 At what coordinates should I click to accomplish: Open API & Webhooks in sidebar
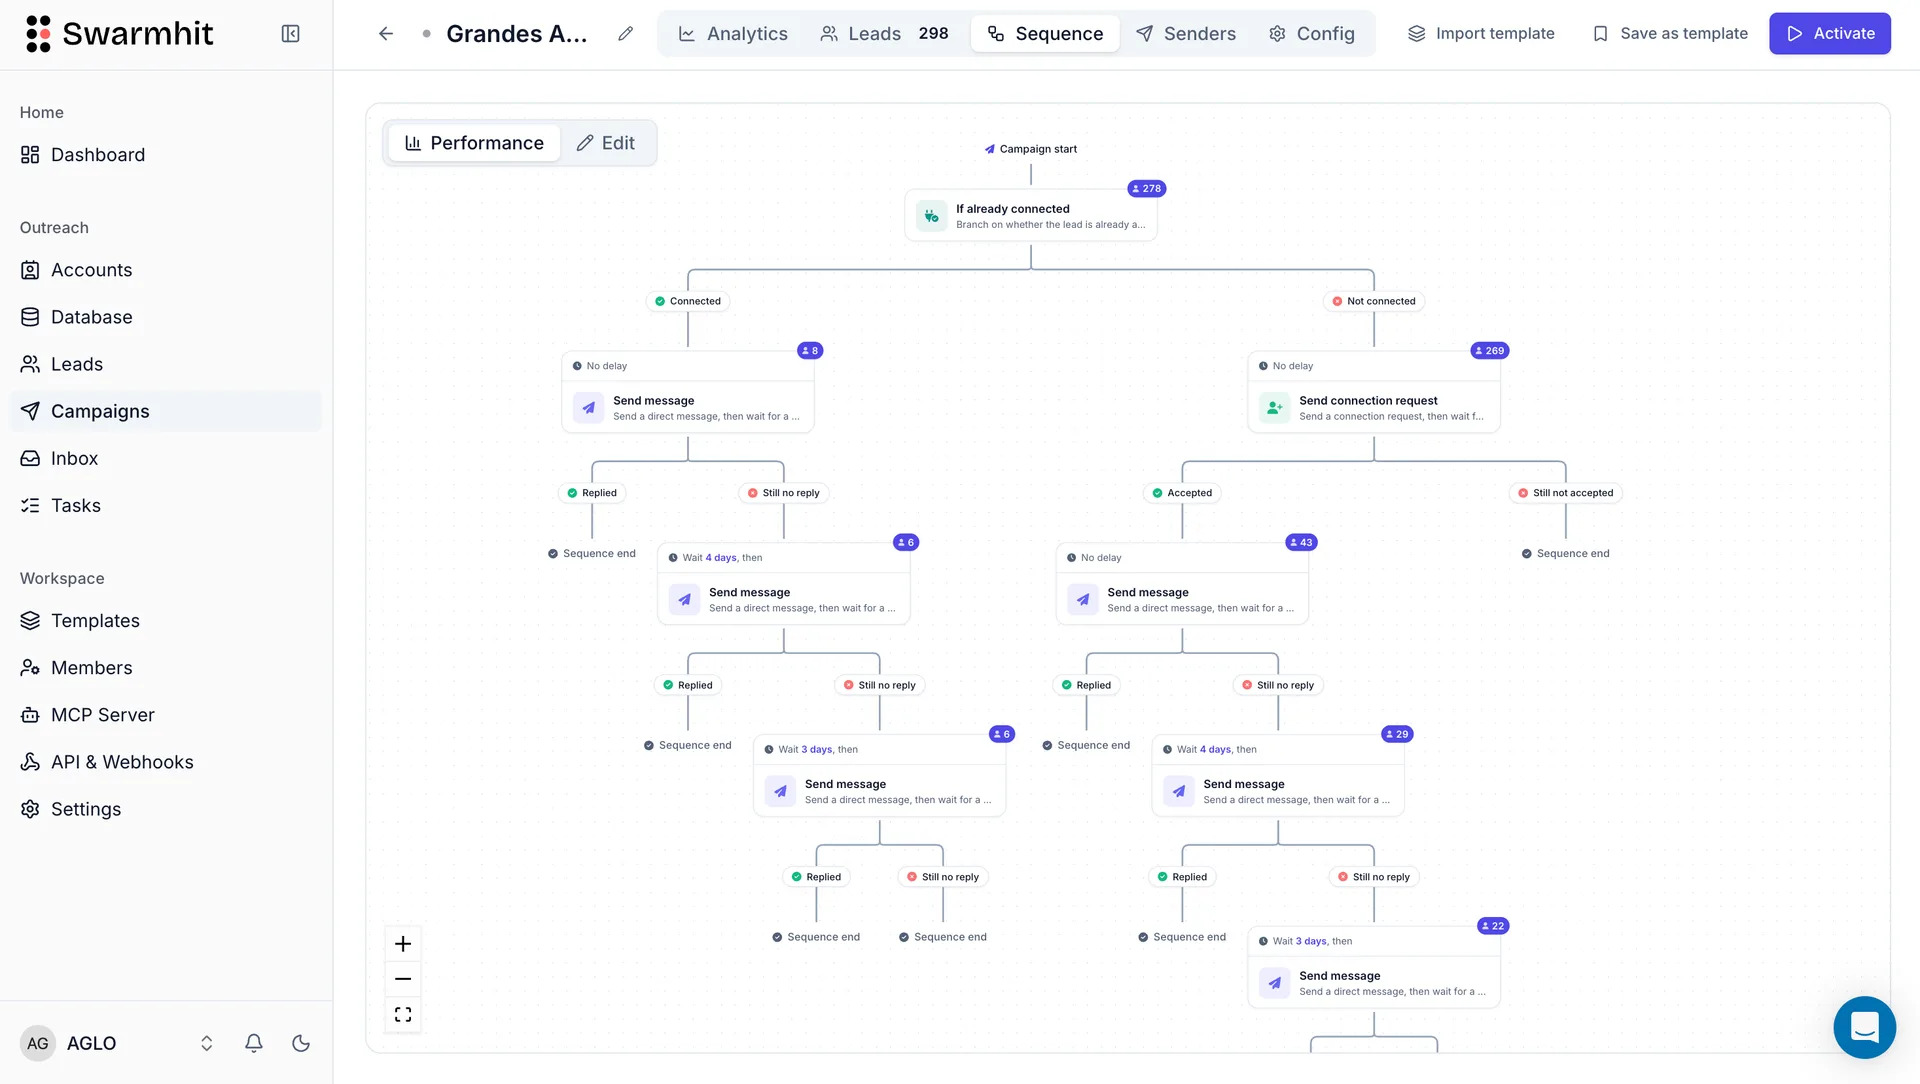165,762
